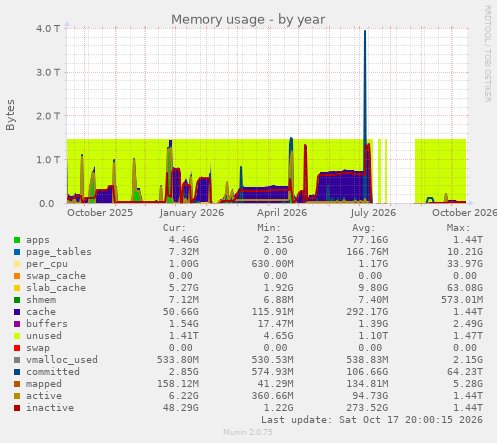The image size is (497, 443).
Task: Click the swap_cache orange legend swatch
Action: click(17, 276)
